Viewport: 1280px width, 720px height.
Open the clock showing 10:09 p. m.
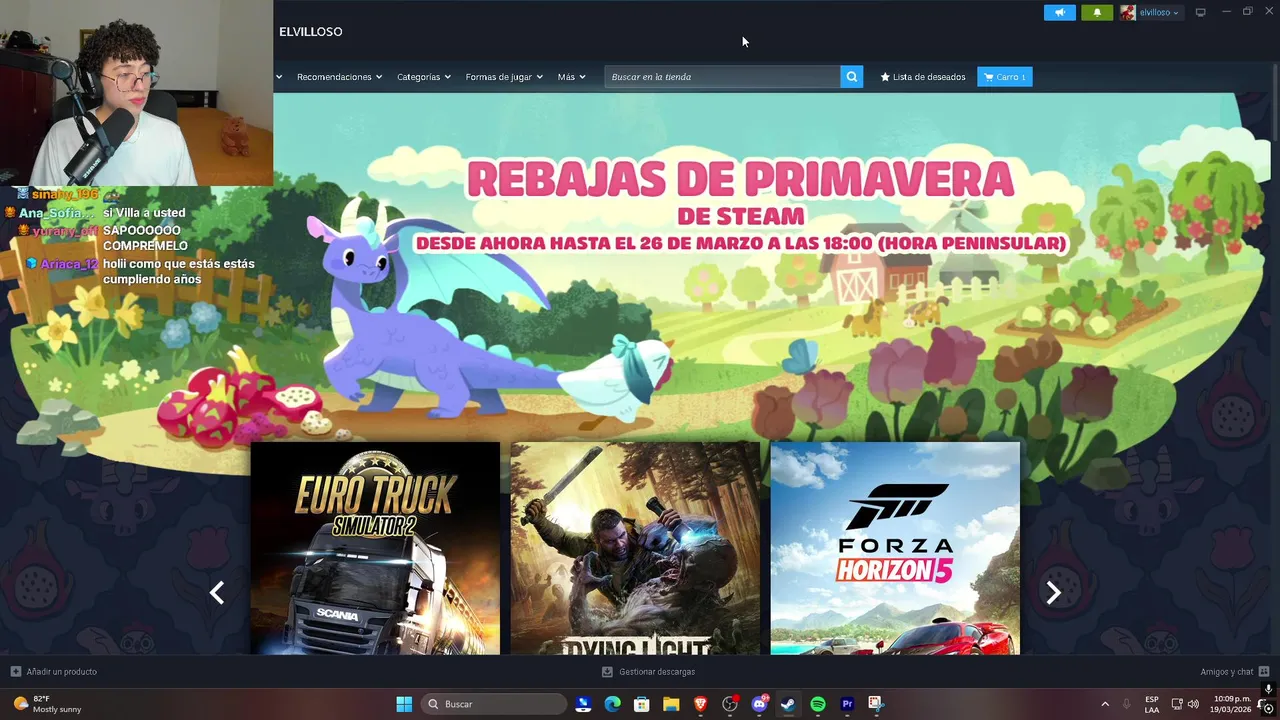[x=1232, y=704]
